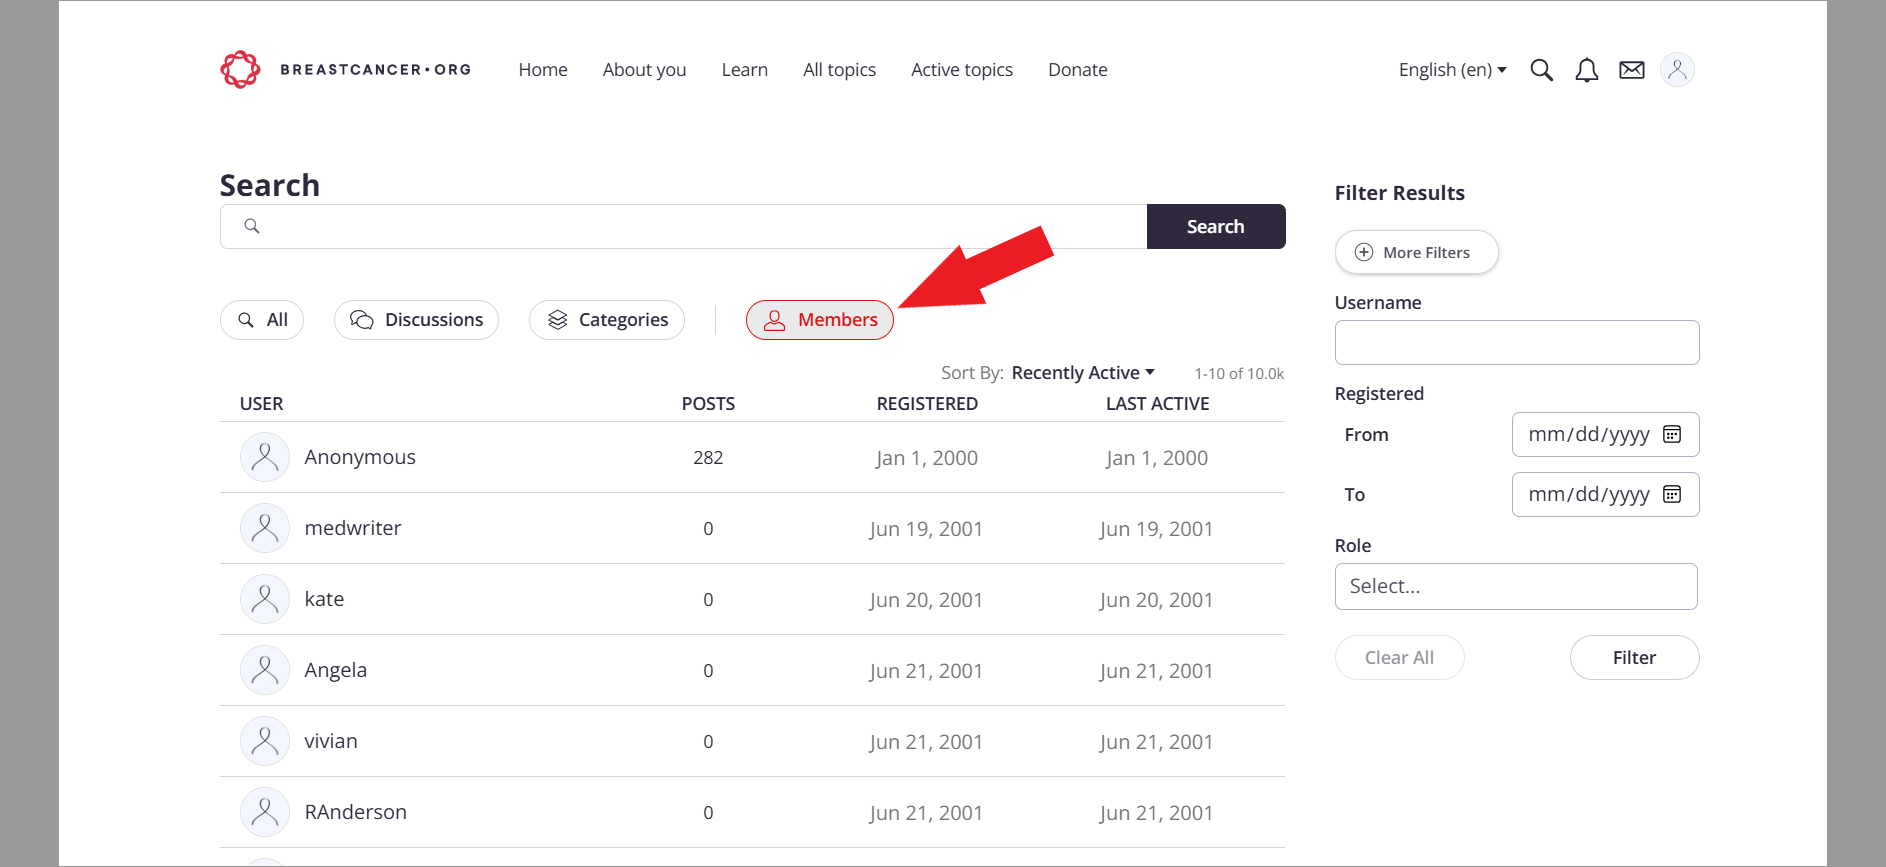Focus Registered From date field
This screenshot has height=867, width=1886.
(x=1605, y=434)
